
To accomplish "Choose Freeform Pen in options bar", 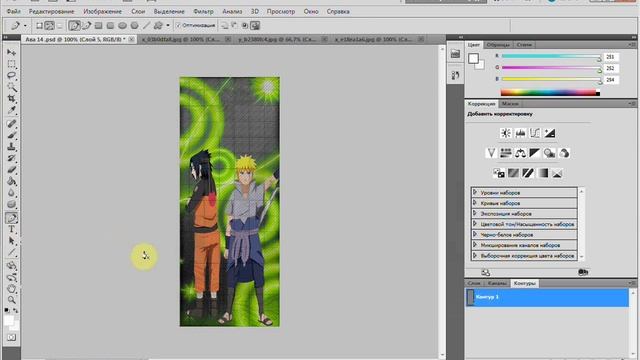I will [87, 26].
